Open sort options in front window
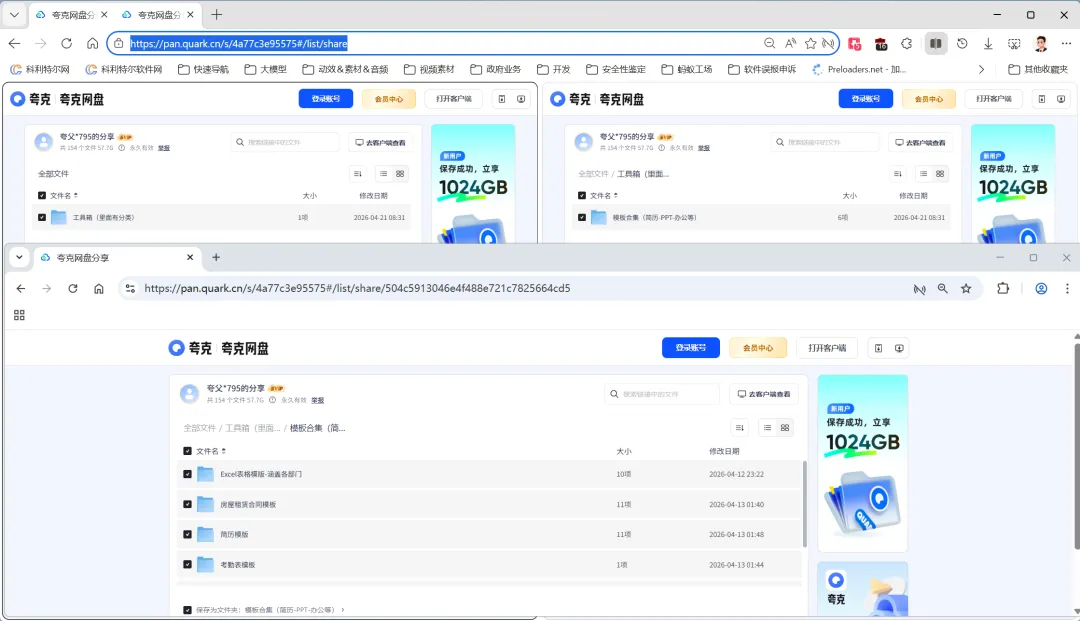1080x621 pixels. tap(740, 428)
